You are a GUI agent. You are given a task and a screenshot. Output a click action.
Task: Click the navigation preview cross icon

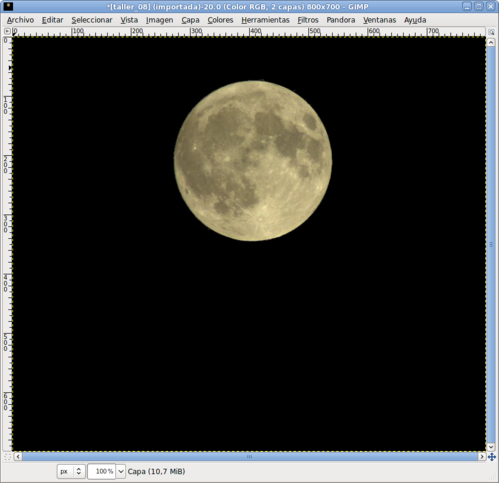[492, 457]
